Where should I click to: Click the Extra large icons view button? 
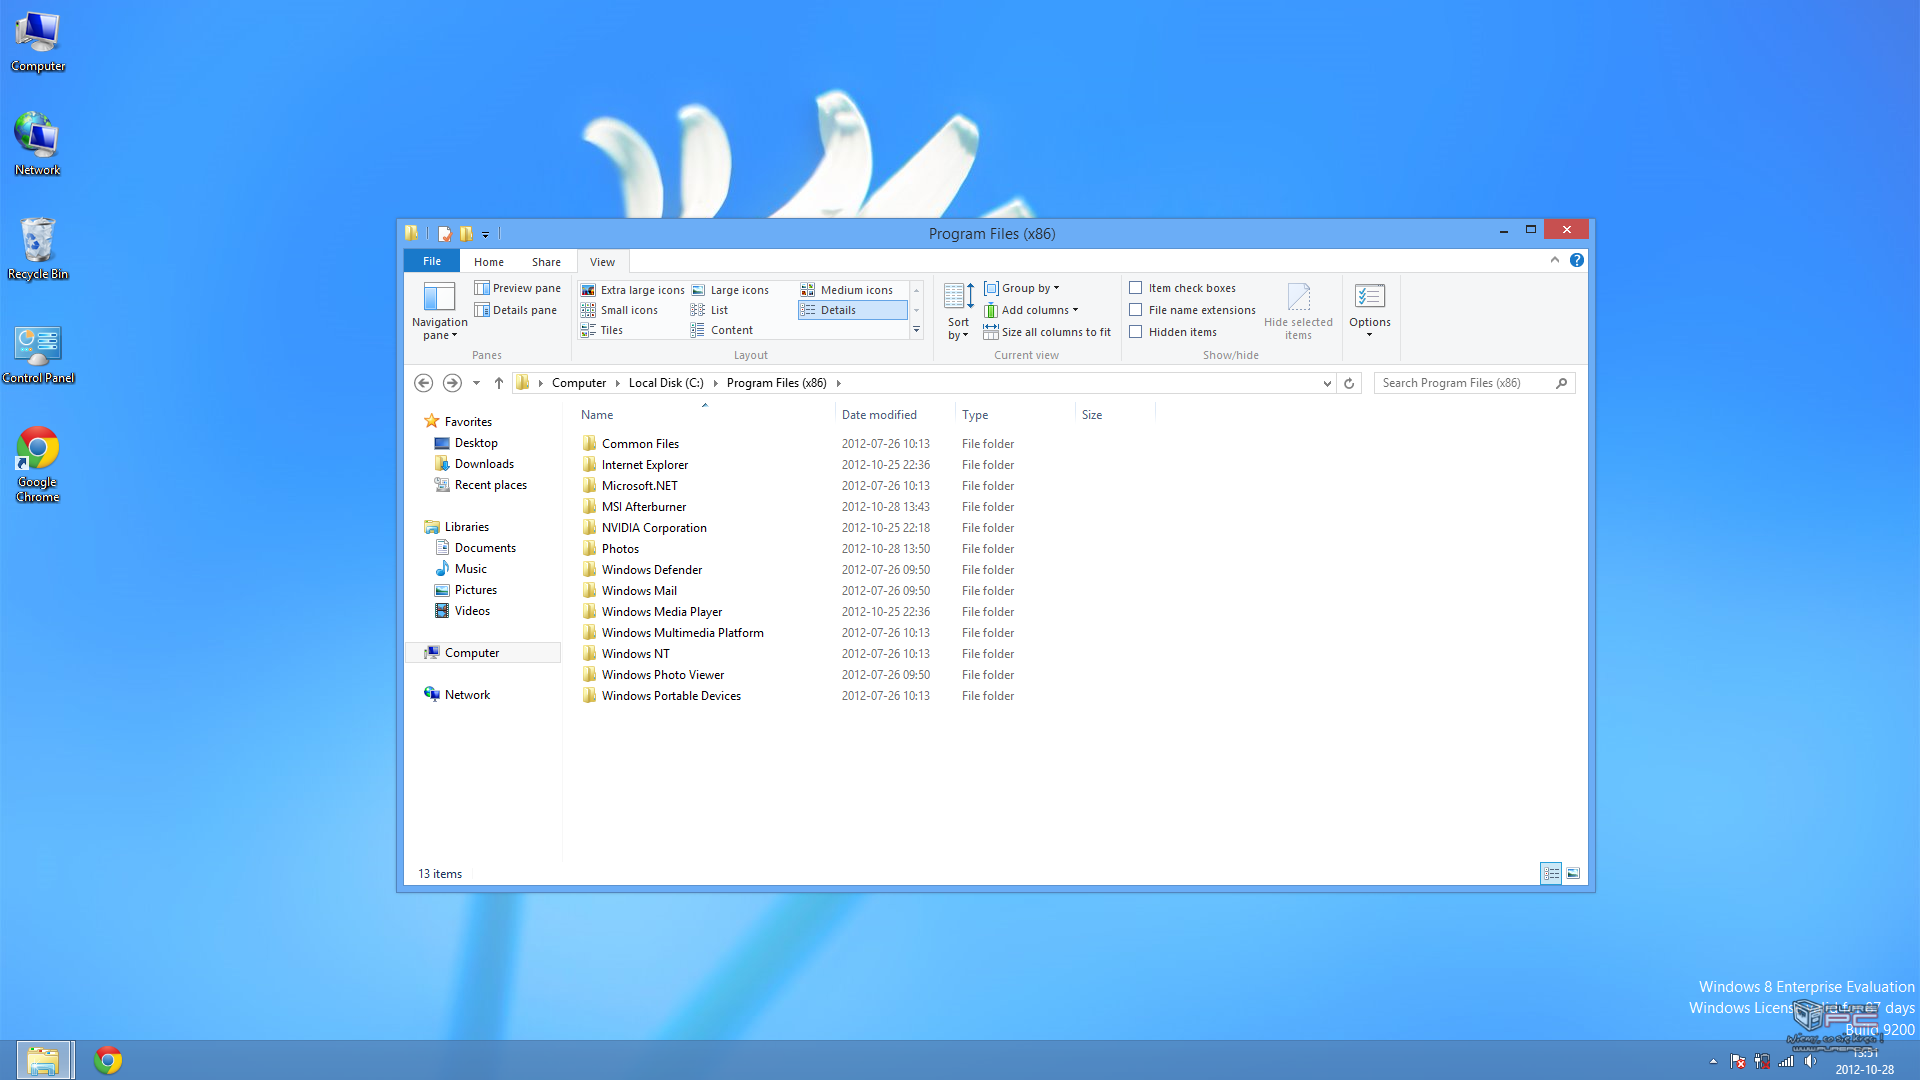coord(632,289)
